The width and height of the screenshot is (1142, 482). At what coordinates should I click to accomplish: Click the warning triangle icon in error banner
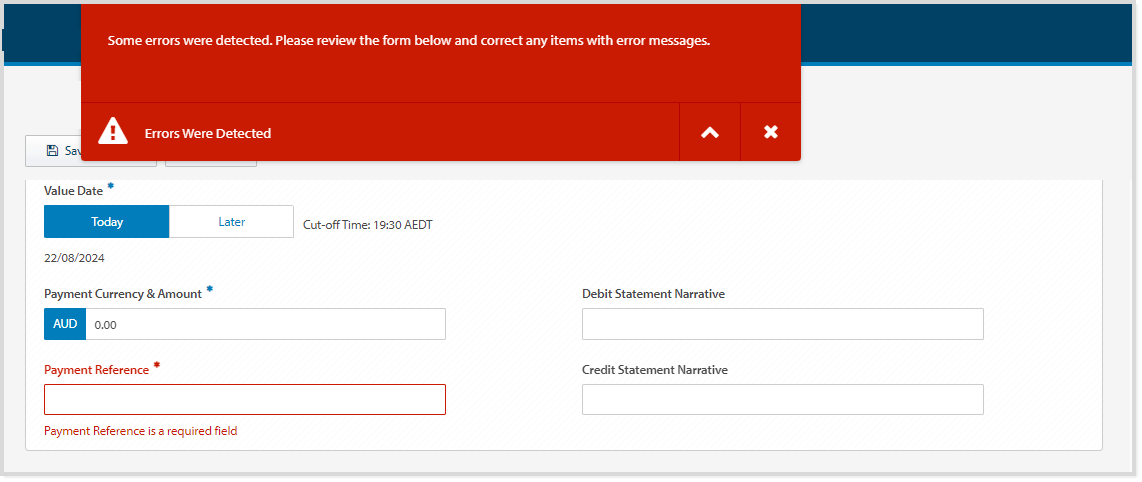click(x=113, y=132)
